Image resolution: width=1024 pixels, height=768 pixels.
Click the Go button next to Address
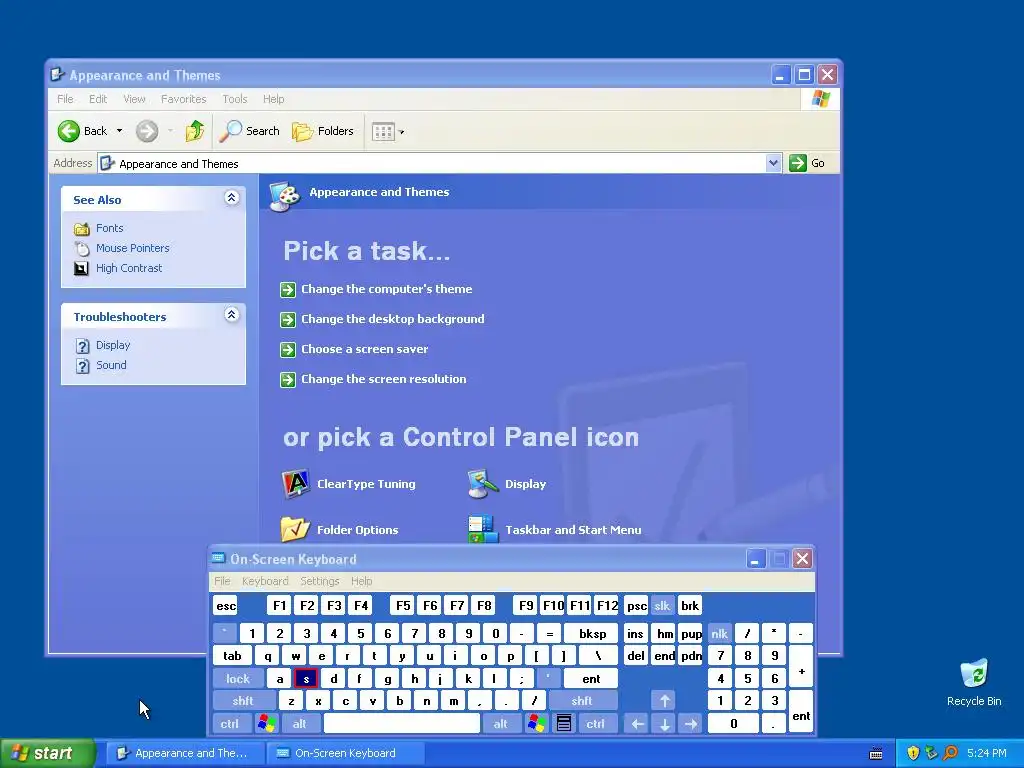click(x=807, y=163)
